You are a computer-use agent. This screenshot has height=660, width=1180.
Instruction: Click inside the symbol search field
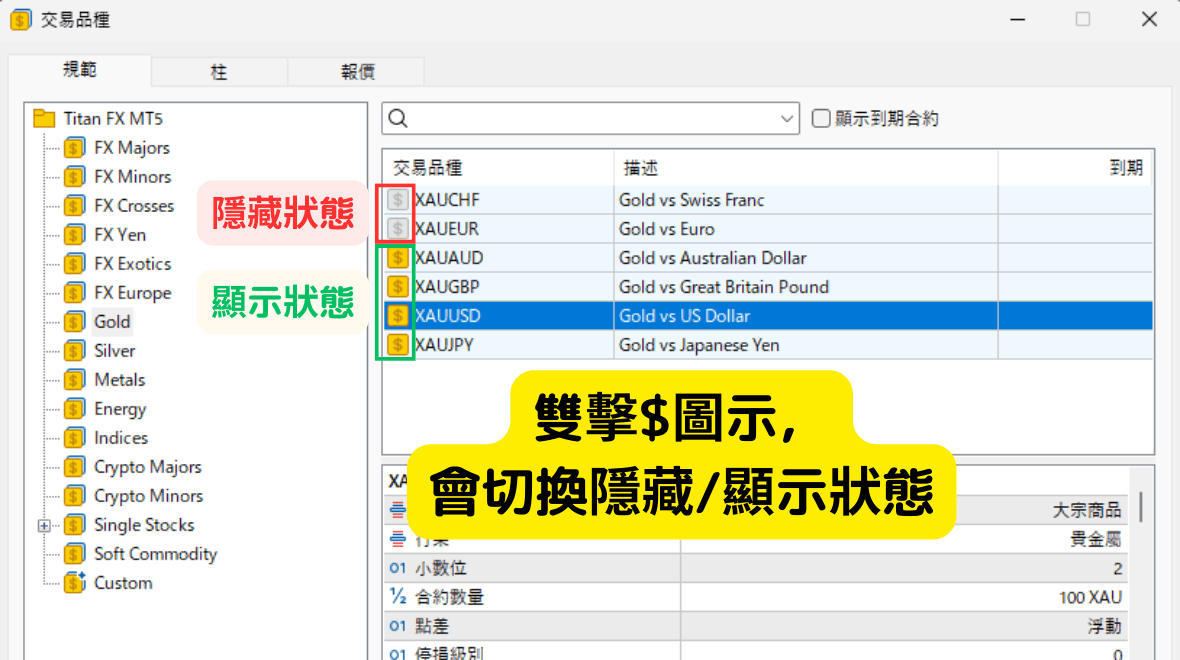point(590,119)
